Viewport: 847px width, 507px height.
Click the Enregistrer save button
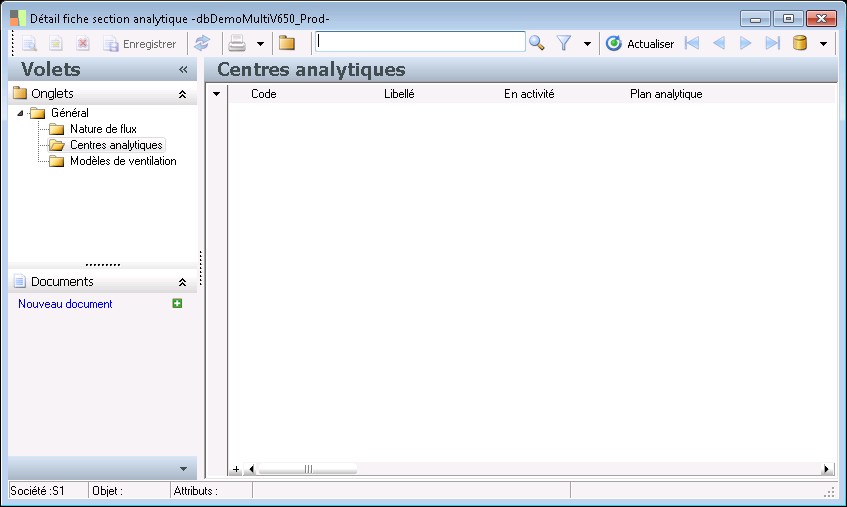(x=140, y=44)
